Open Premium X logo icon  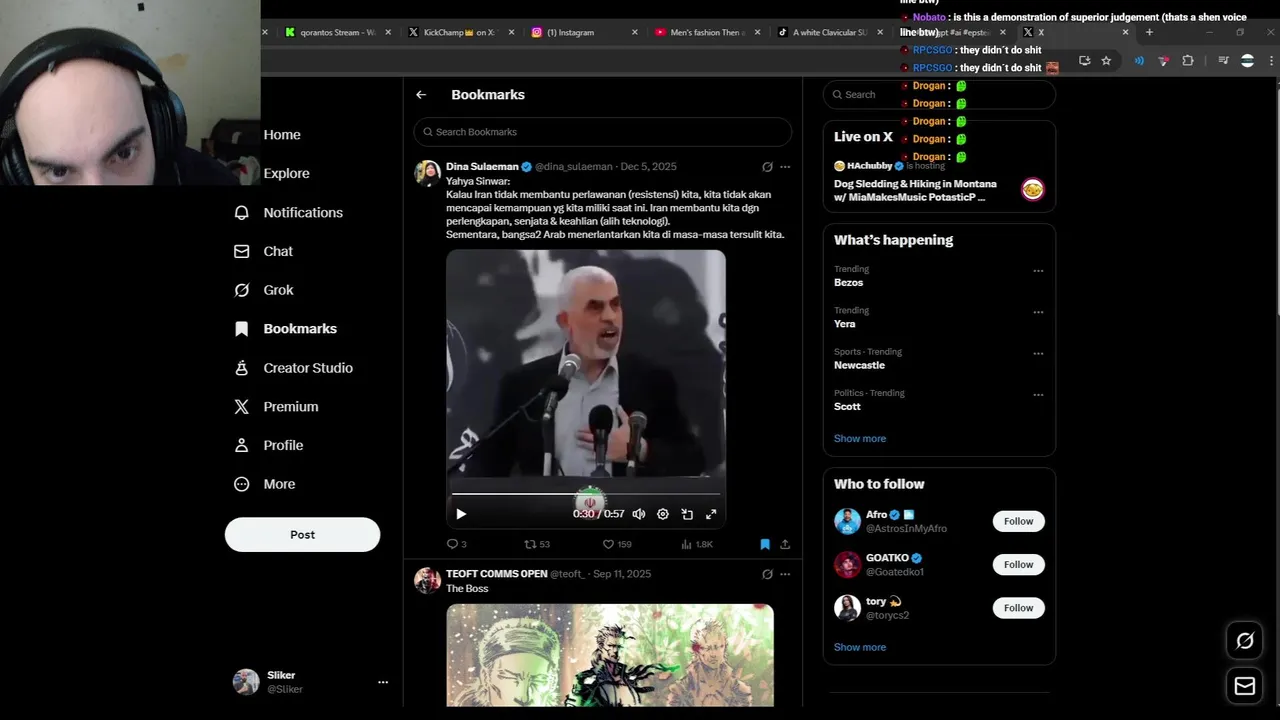pyautogui.click(x=241, y=407)
